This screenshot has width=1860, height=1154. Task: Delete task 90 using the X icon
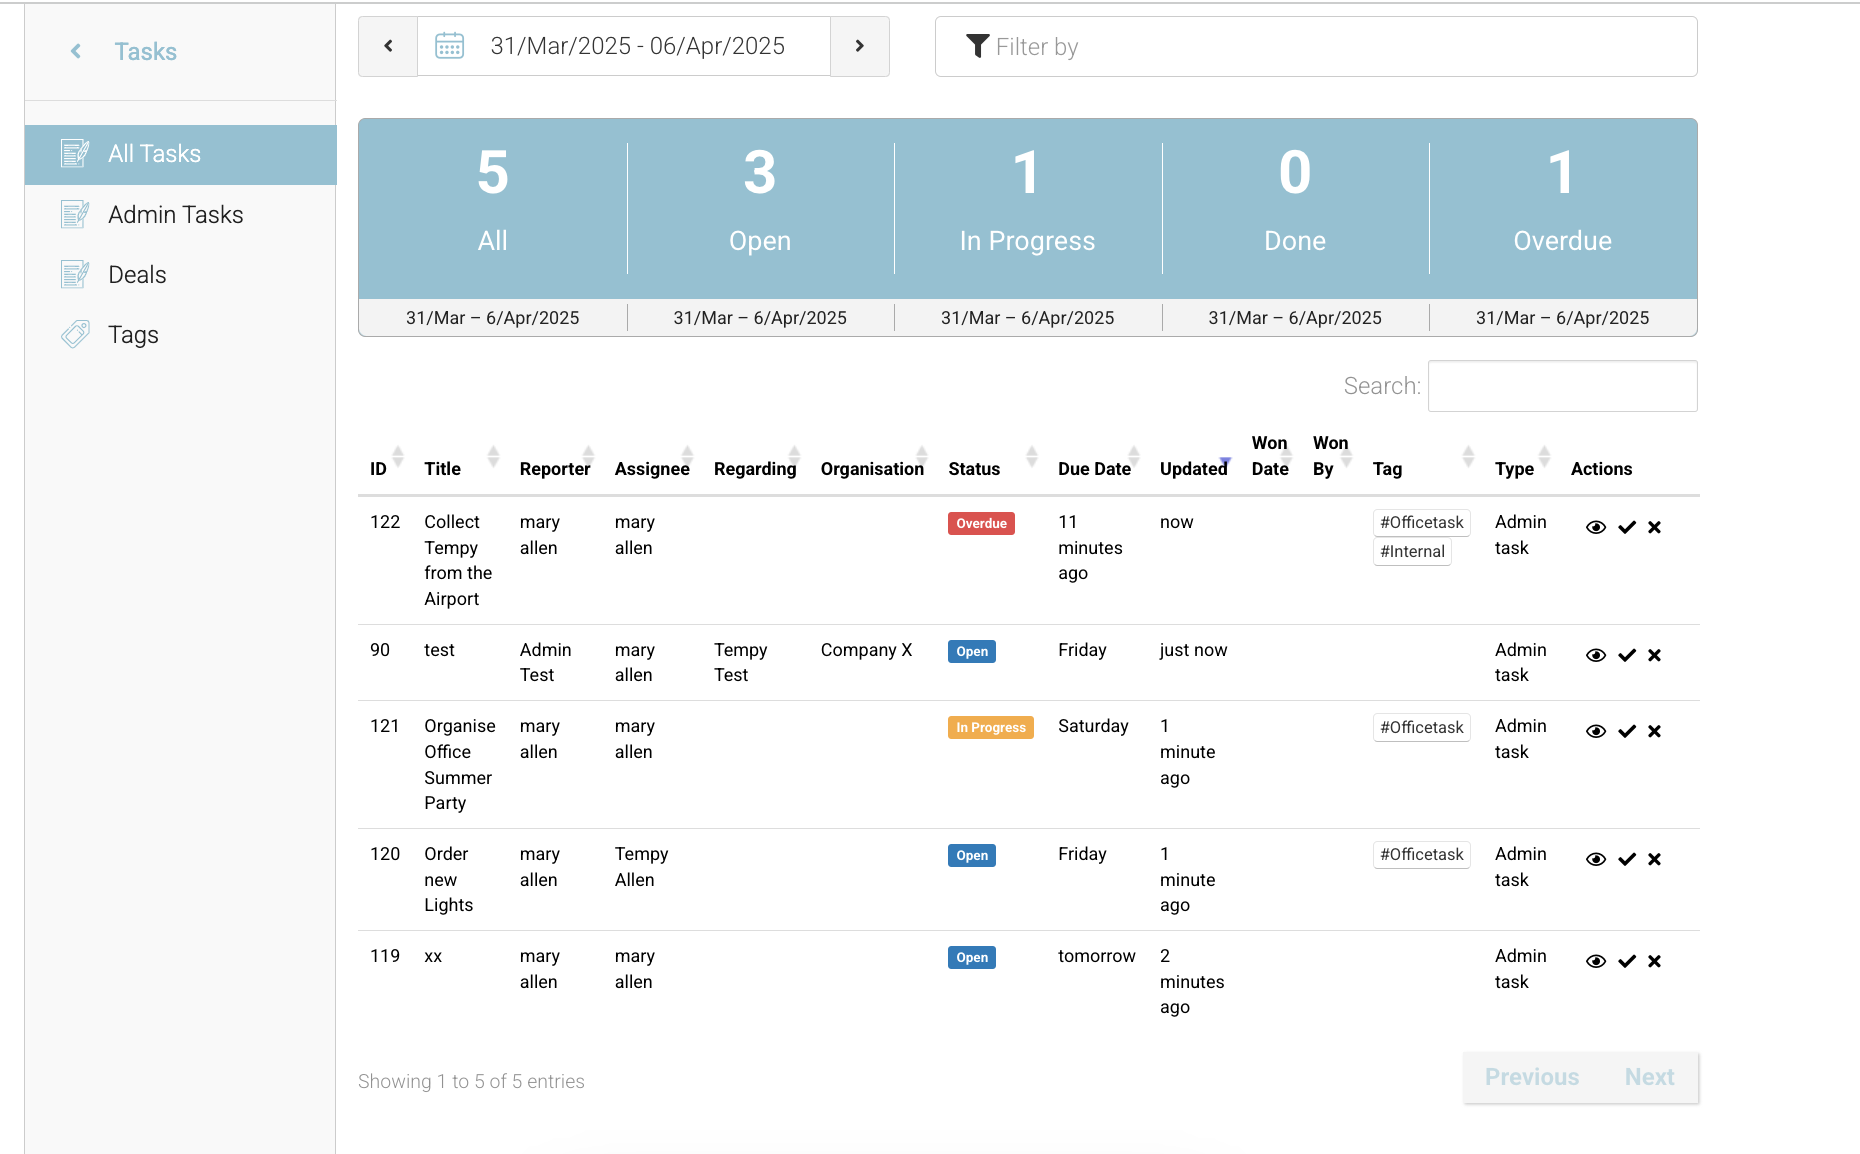coord(1654,655)
